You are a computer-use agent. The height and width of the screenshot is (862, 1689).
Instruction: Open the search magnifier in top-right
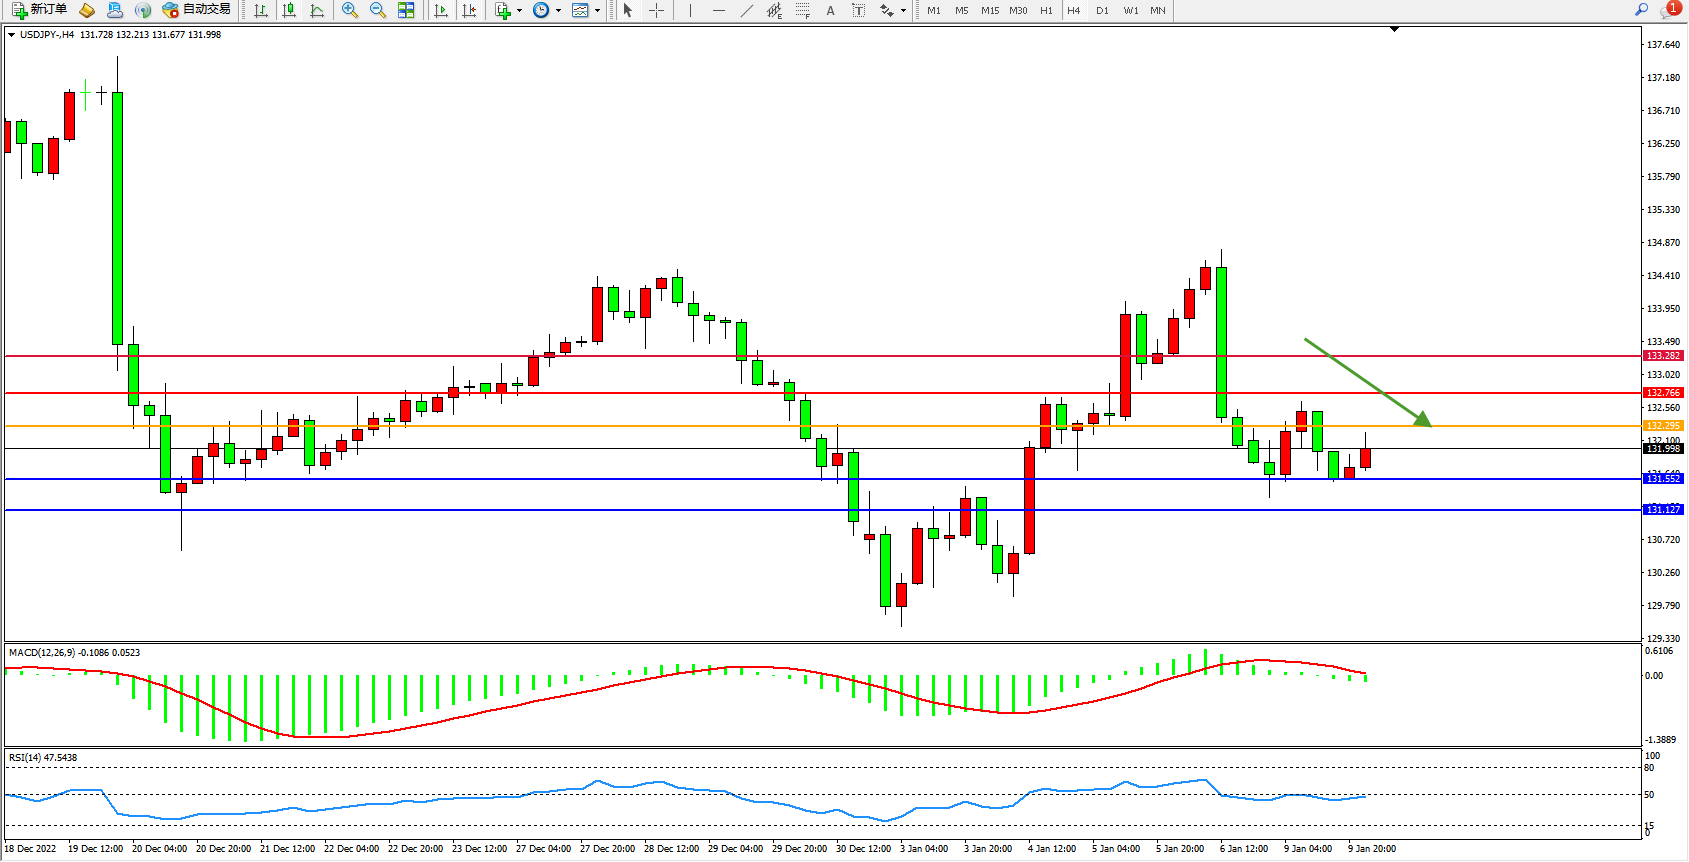pyautogui.click(x=1641, y=10)
